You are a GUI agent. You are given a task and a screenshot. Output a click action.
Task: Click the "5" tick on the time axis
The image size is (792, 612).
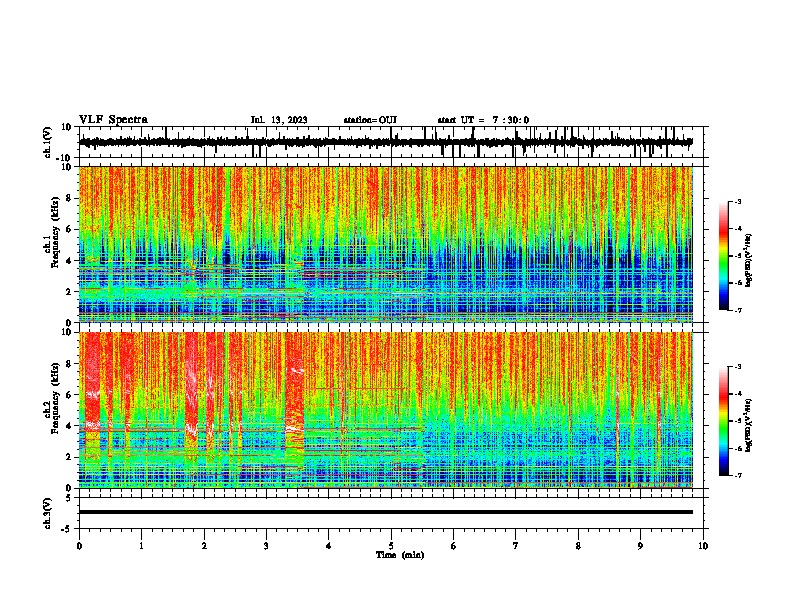point(391,546)
